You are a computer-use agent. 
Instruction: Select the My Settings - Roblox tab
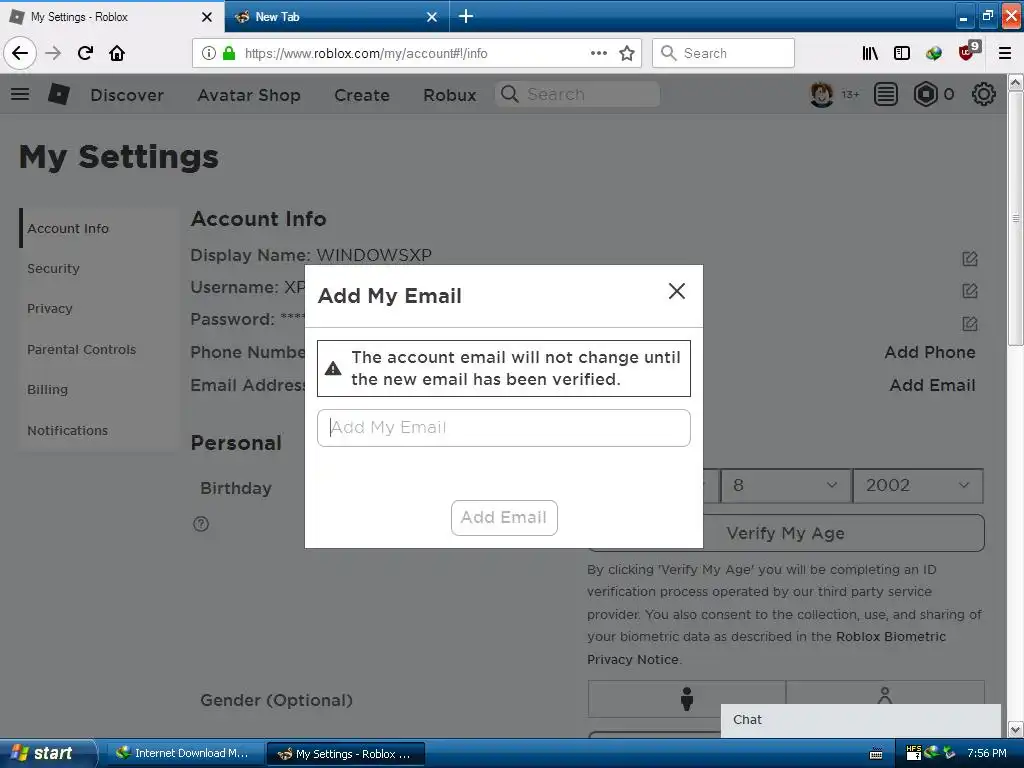tap(112, 16)
